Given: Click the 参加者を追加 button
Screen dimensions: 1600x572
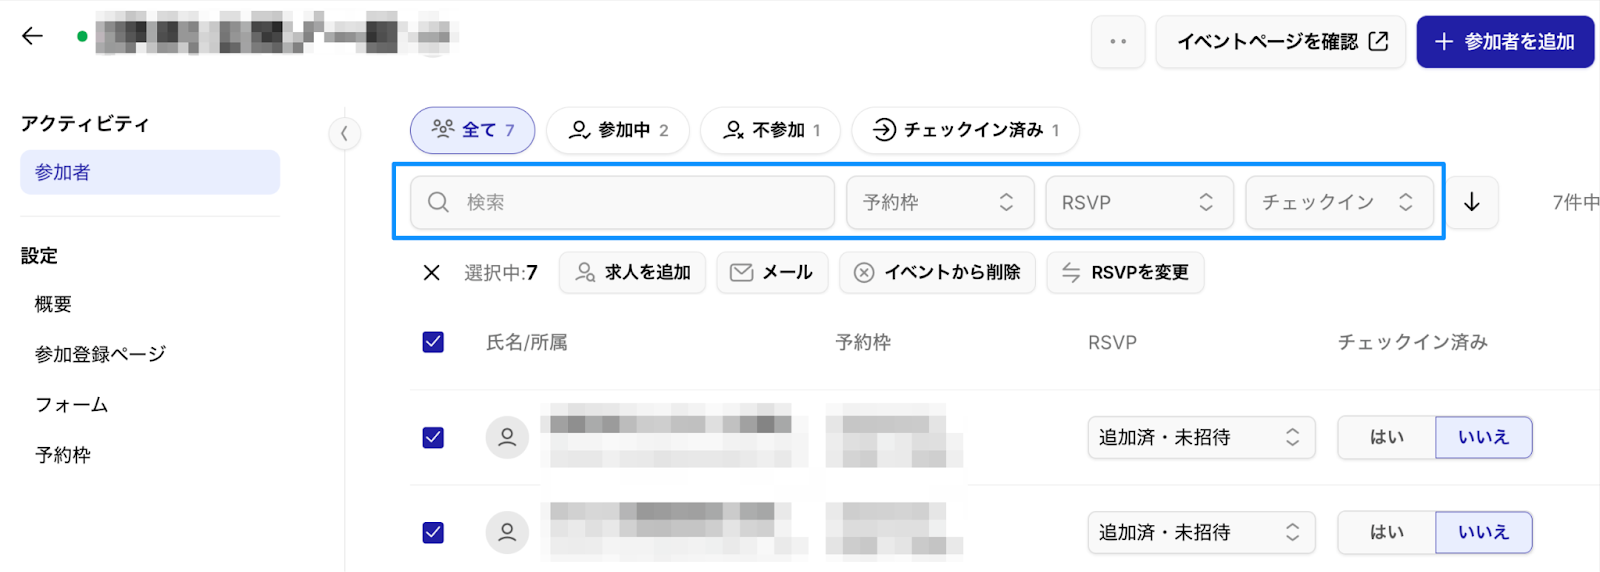Looking at the screenshot, I should click(x=1505, y=42).
